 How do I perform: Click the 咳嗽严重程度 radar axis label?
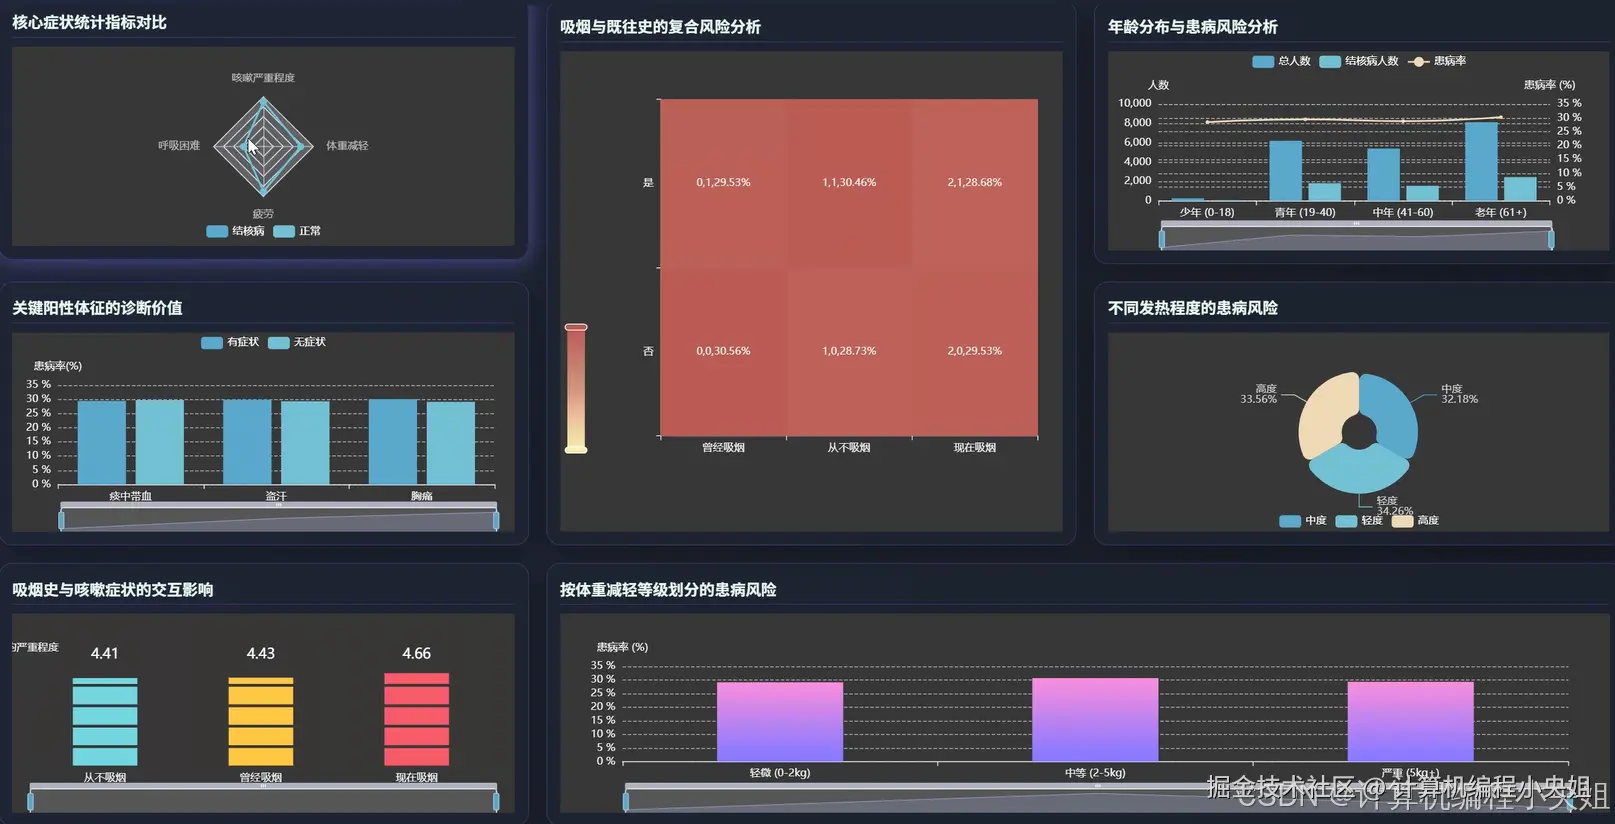click(263, 78)
